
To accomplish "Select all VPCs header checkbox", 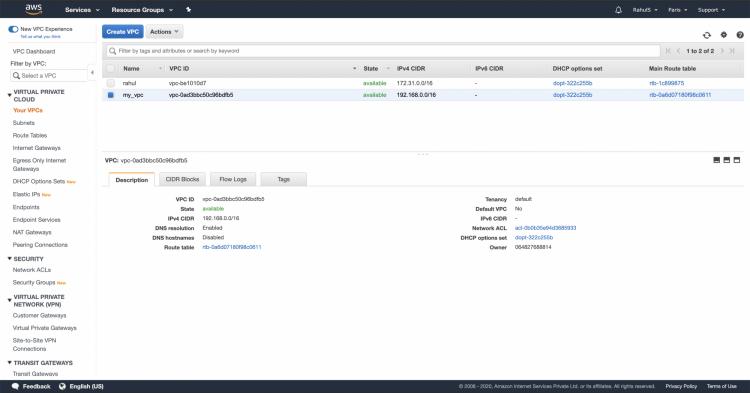I will point(110,68).
